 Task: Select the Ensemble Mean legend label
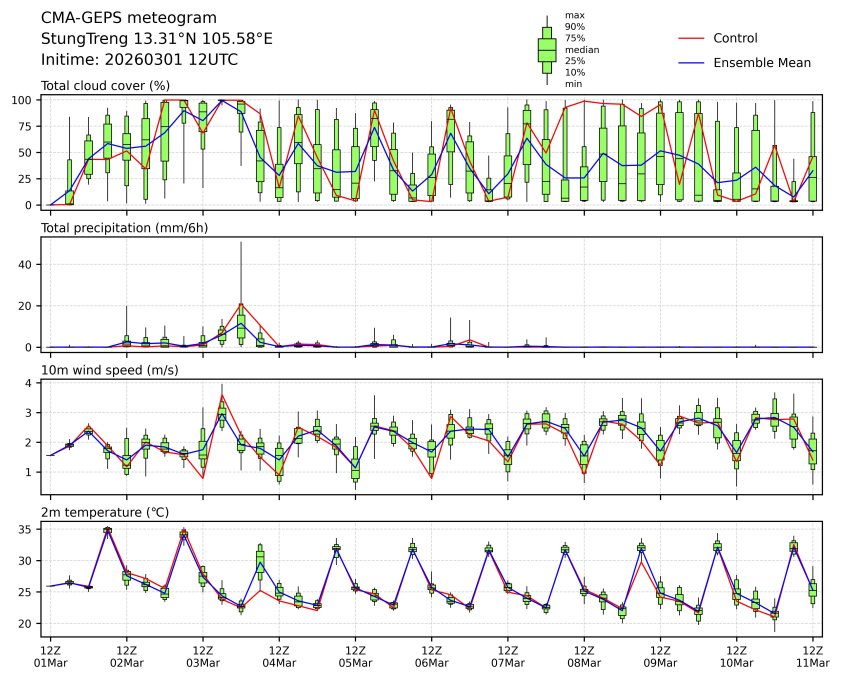pyautogui.click(x=761, y=62)
